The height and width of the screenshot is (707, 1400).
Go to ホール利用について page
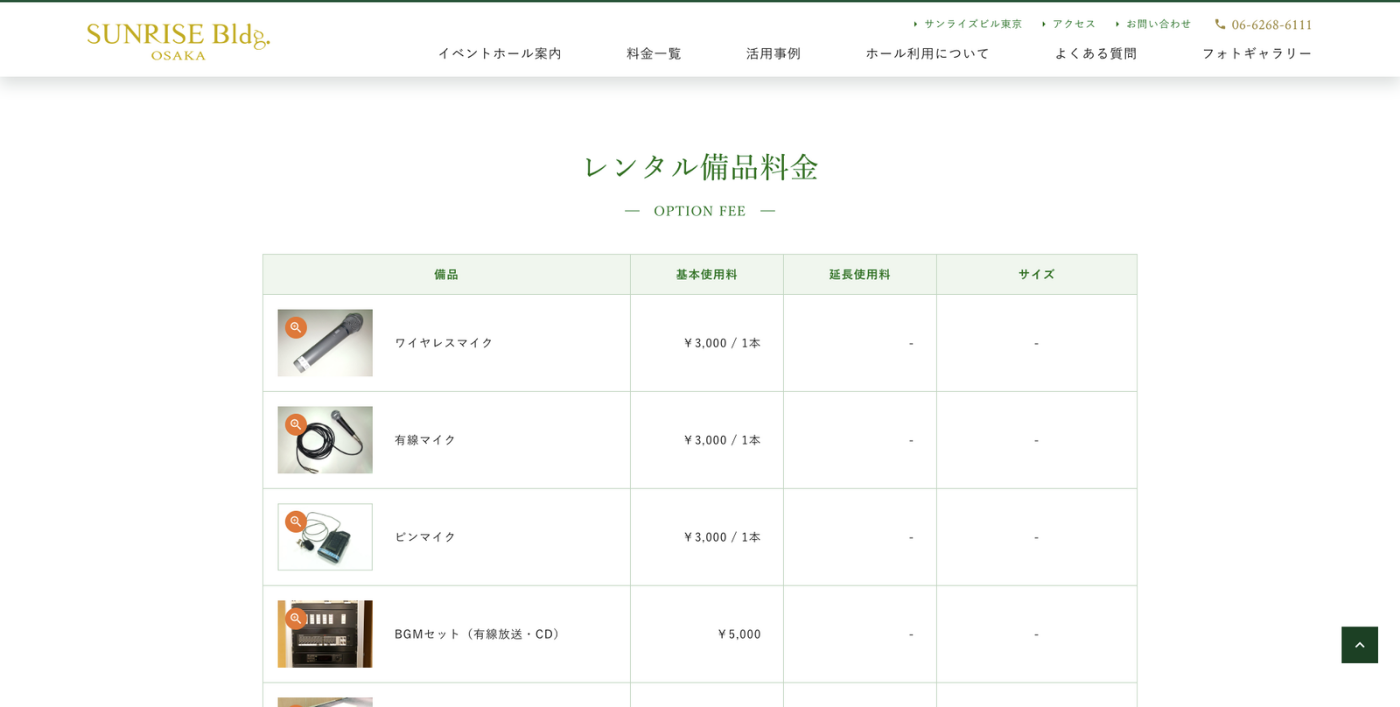tap(927, 53)
